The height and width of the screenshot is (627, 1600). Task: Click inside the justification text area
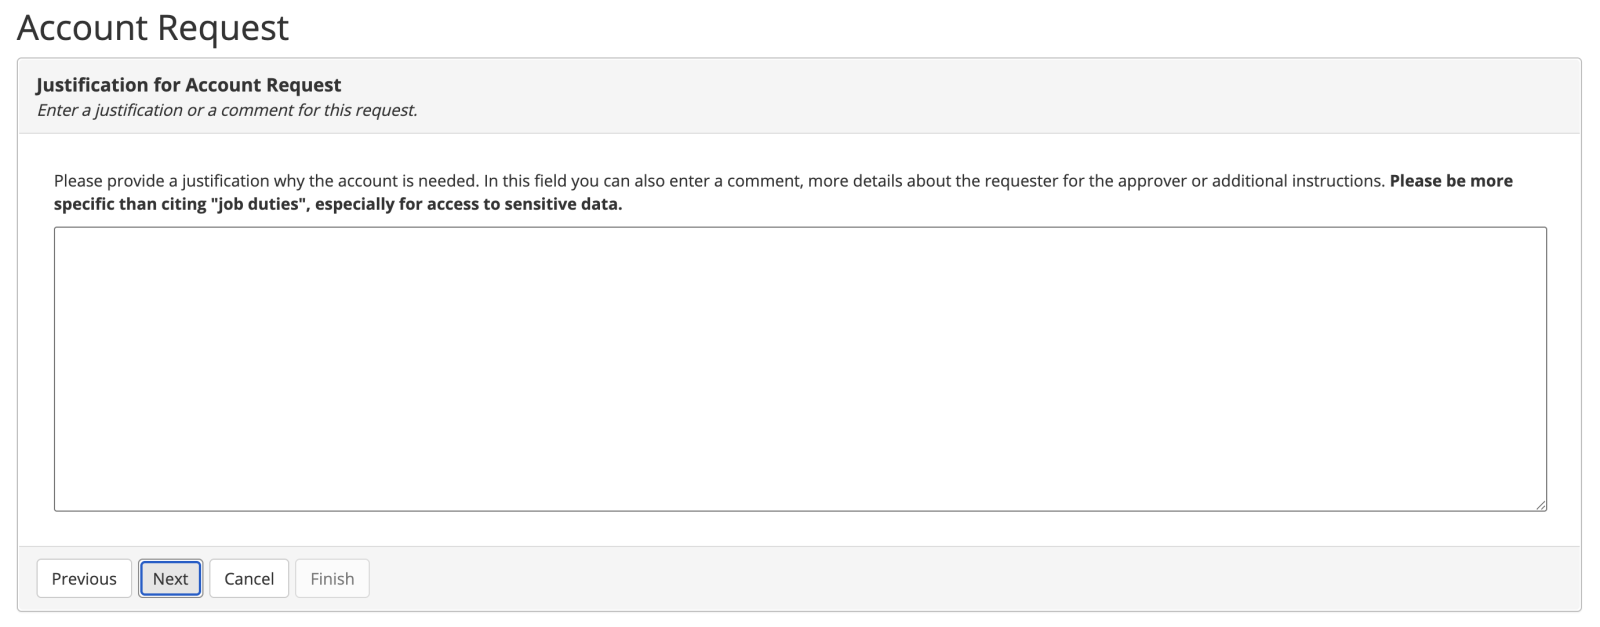point(800,368)
